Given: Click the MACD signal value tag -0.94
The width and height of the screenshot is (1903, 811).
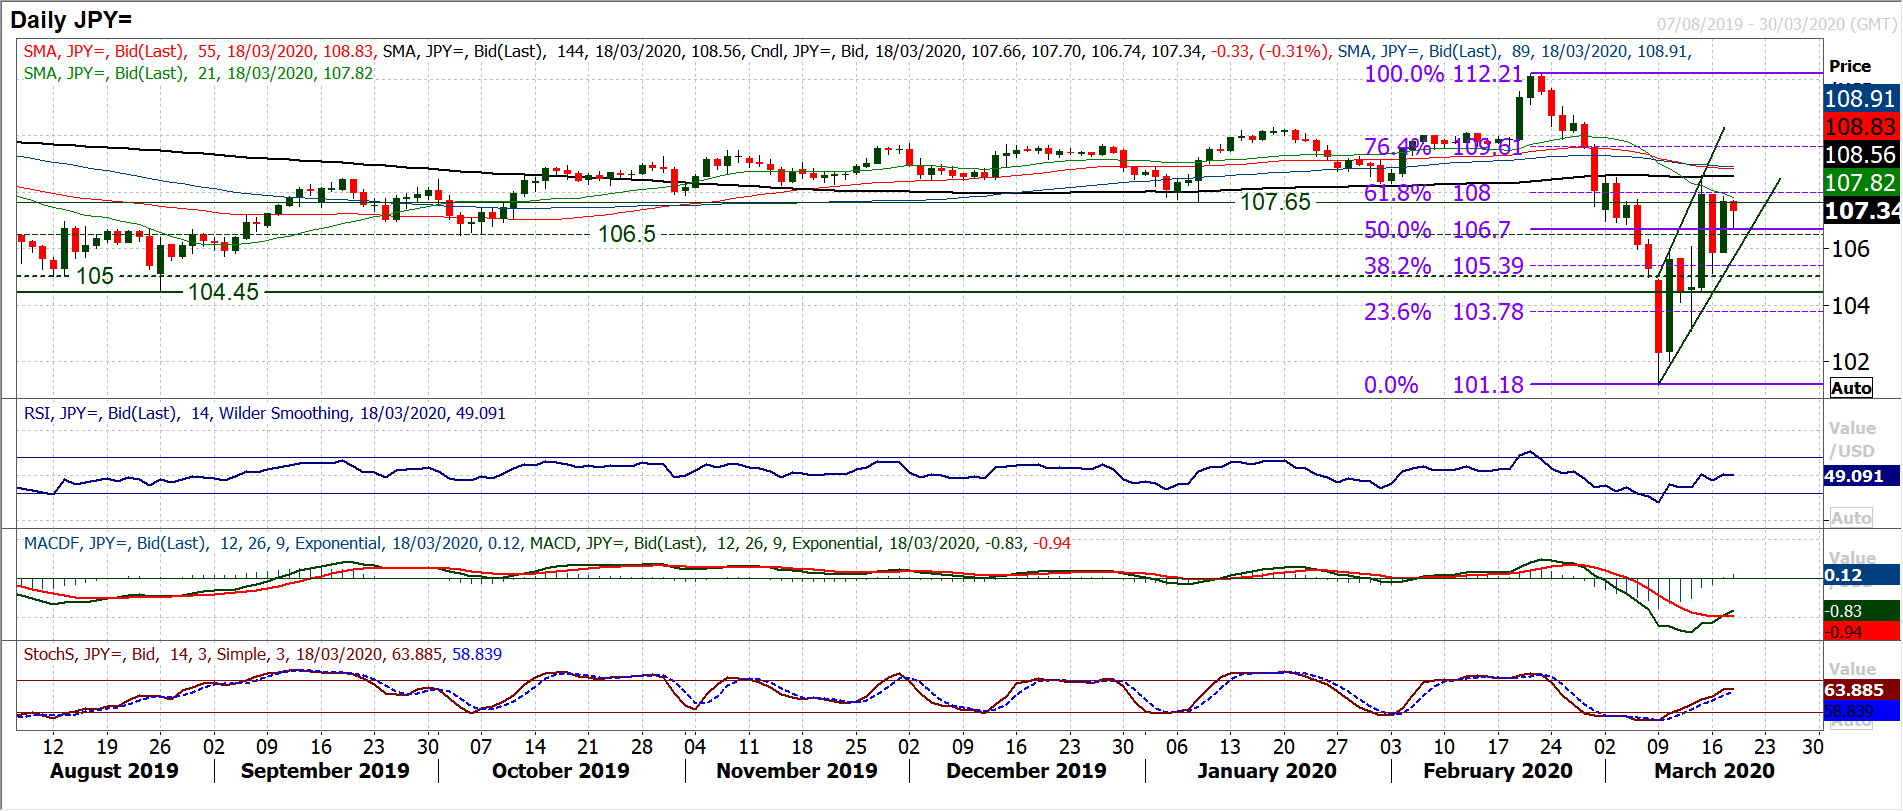Looking at the screenshot, I should [1860, 631].
